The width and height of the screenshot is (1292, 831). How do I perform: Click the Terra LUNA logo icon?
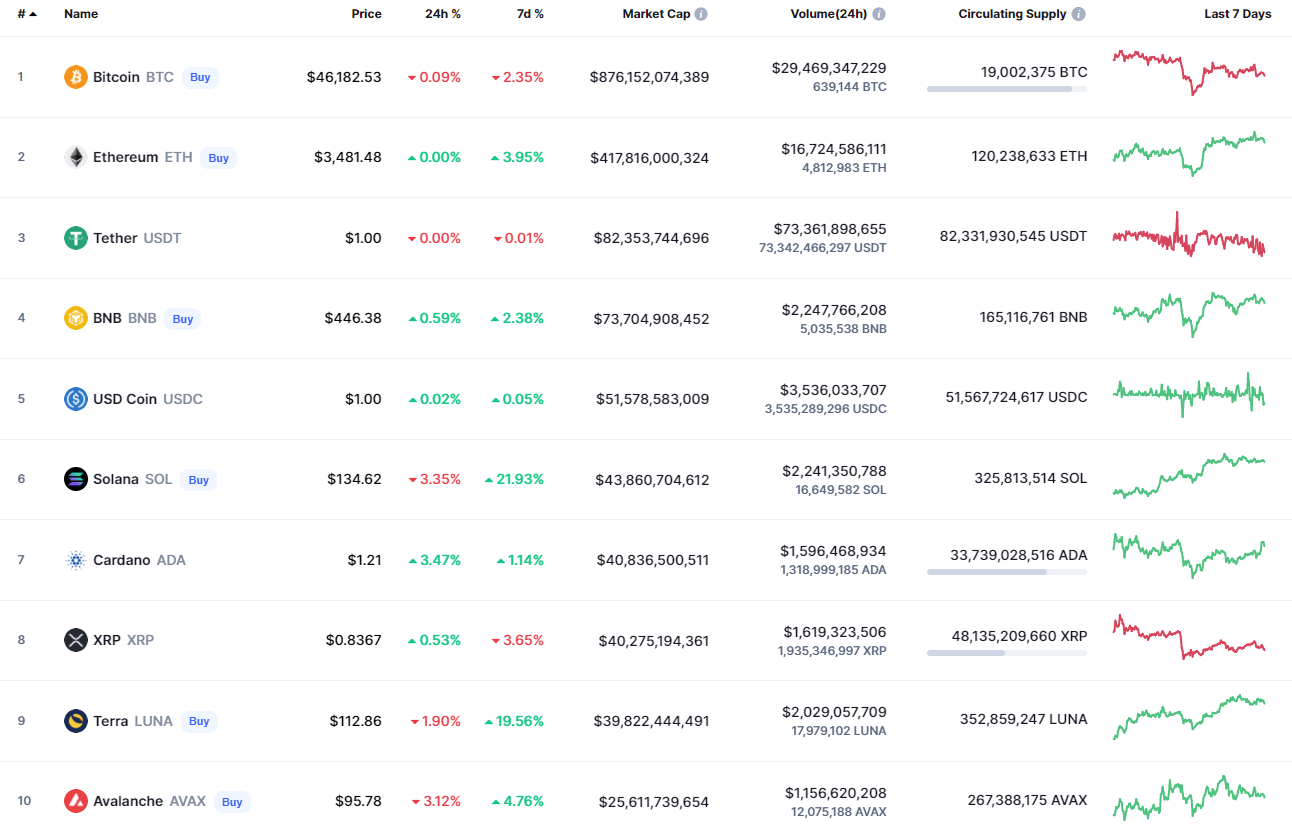[76, 721]
